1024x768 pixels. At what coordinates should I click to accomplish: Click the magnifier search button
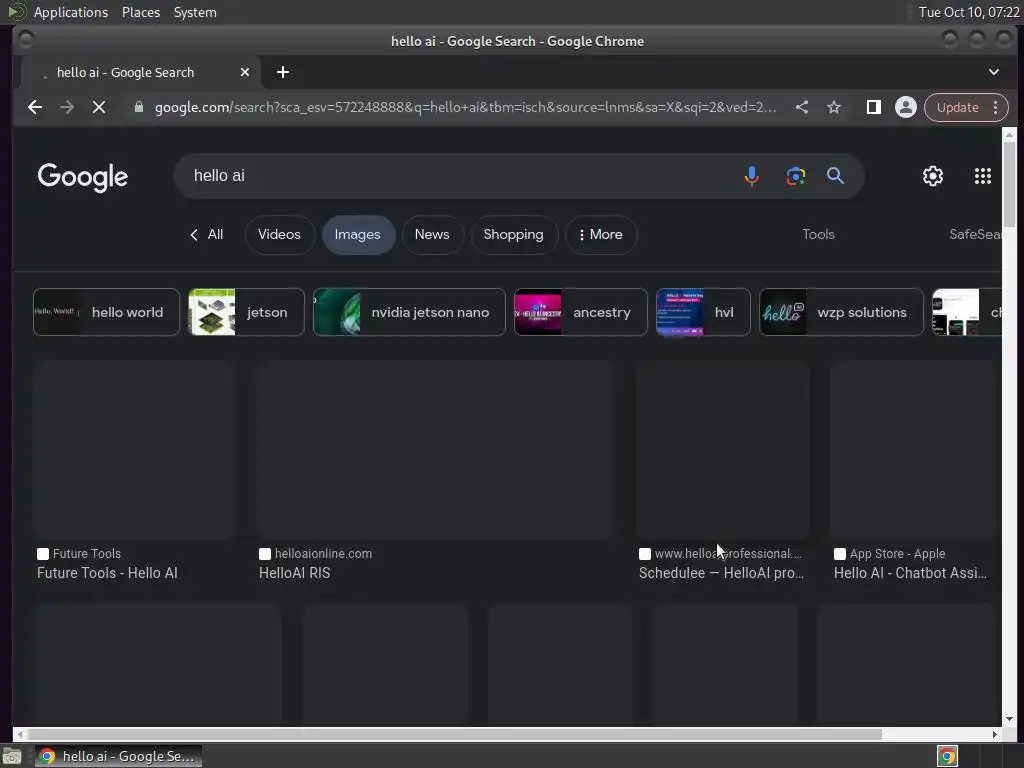point(835,176)
